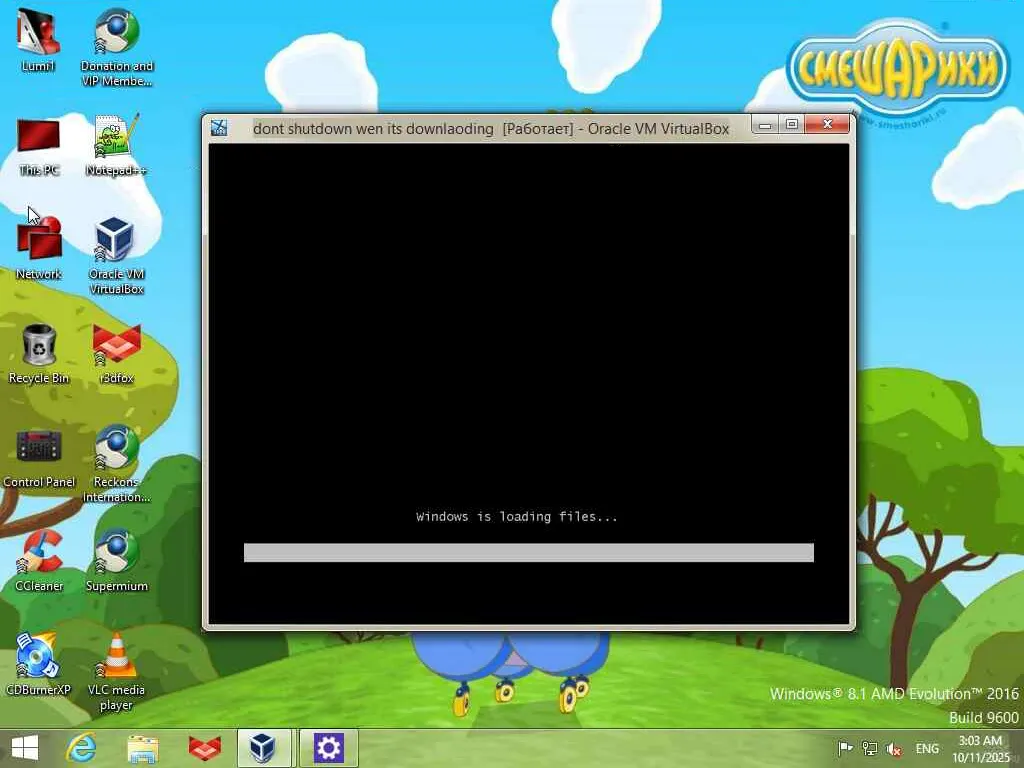Switch the ENG input language indicator
This screenshot has width=1024, height=768.
[x=927, y=748]
